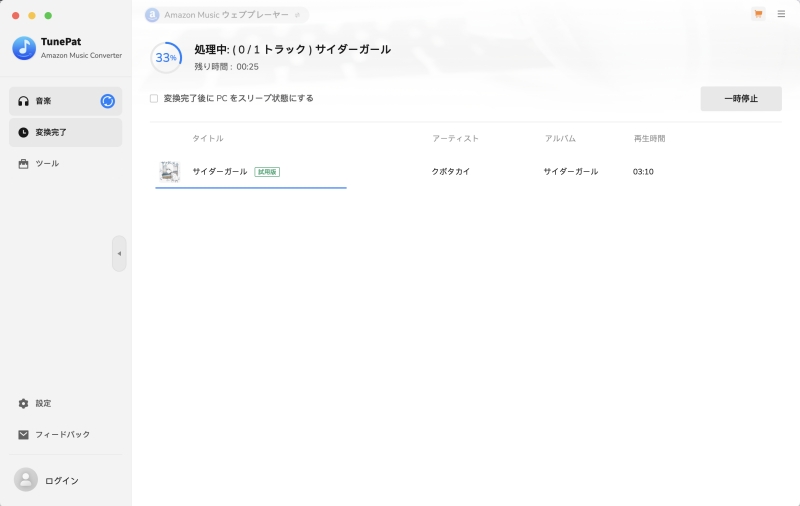Select the ツール sidebar tab
Screen dimensions: 800x506
(x=65, y=164)
